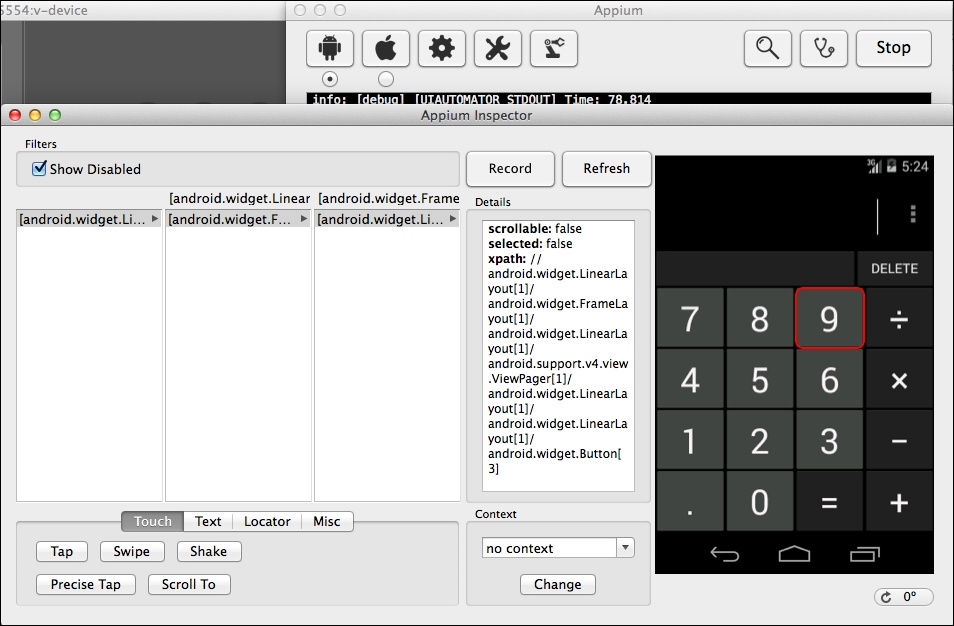Screen dimensions: 954x626
Task: Open Android settings in Appium window
Action: 330,48
